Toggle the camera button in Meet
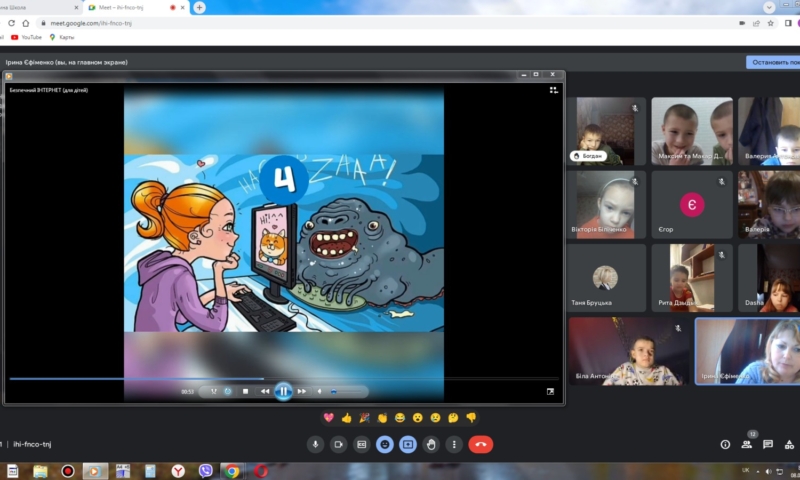Viewport: 800px width, 480px height. (x=338, y=444)
